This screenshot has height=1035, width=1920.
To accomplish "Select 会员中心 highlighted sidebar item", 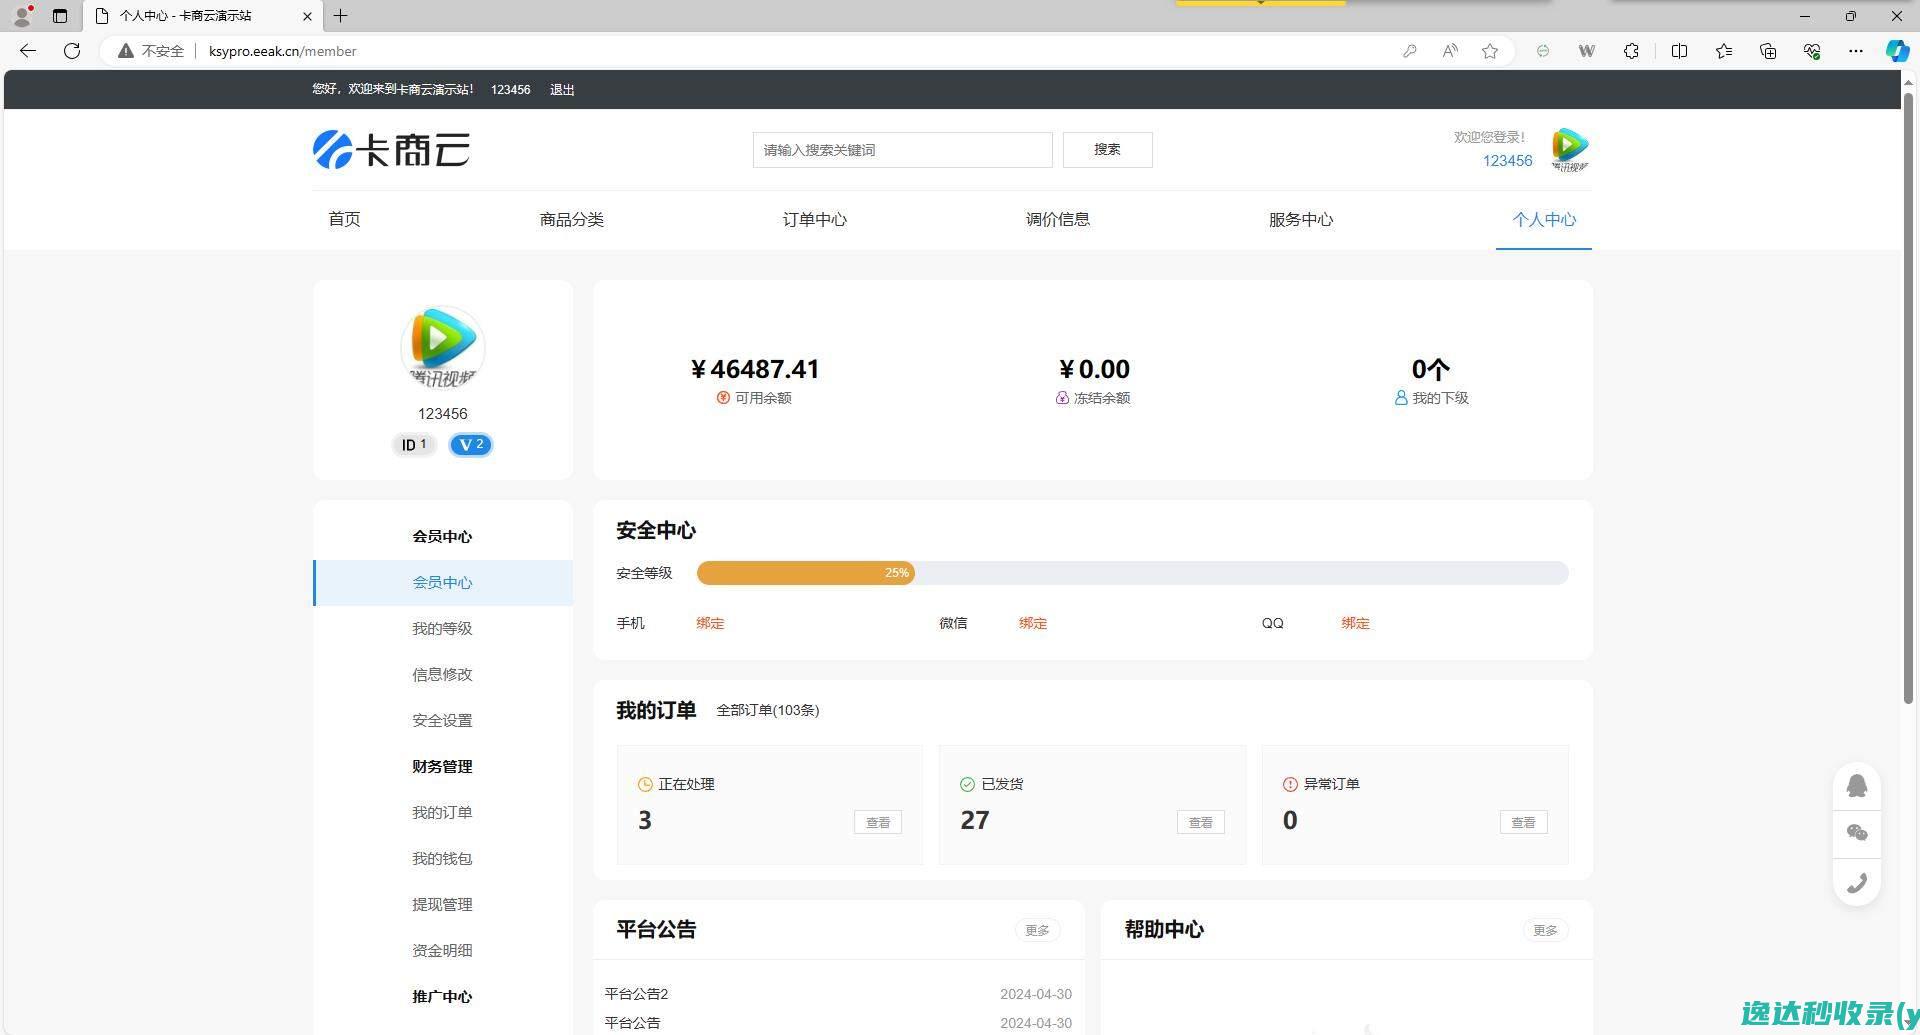I will 443,583.
